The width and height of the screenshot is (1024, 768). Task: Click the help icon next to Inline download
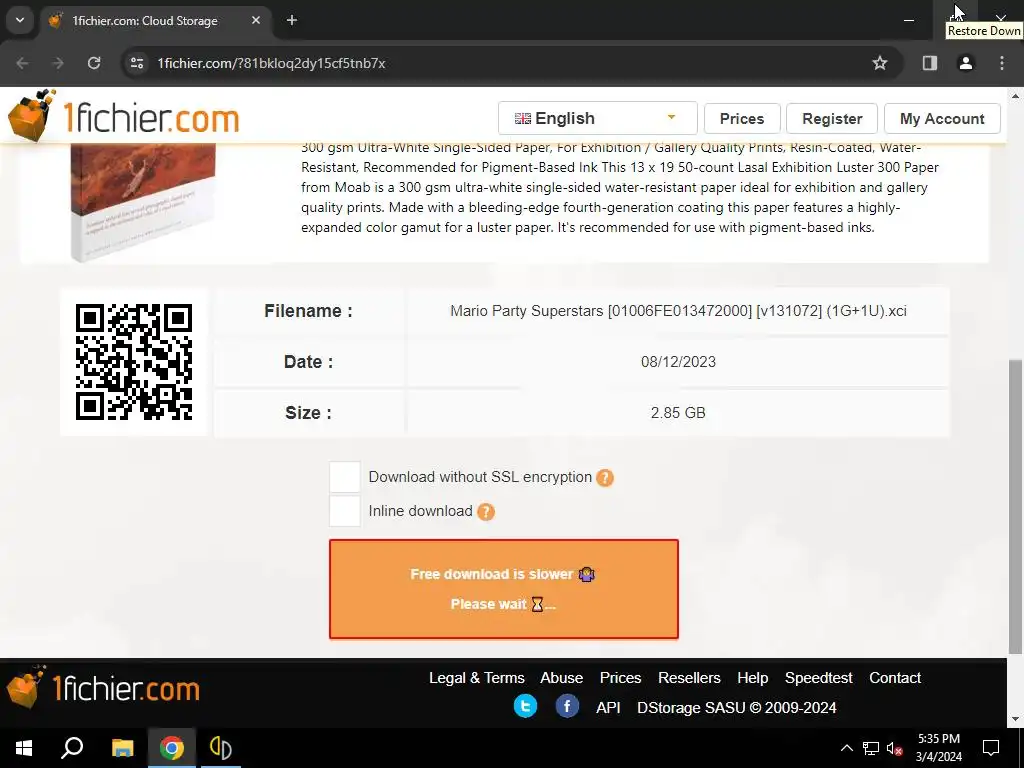(486, 511)
